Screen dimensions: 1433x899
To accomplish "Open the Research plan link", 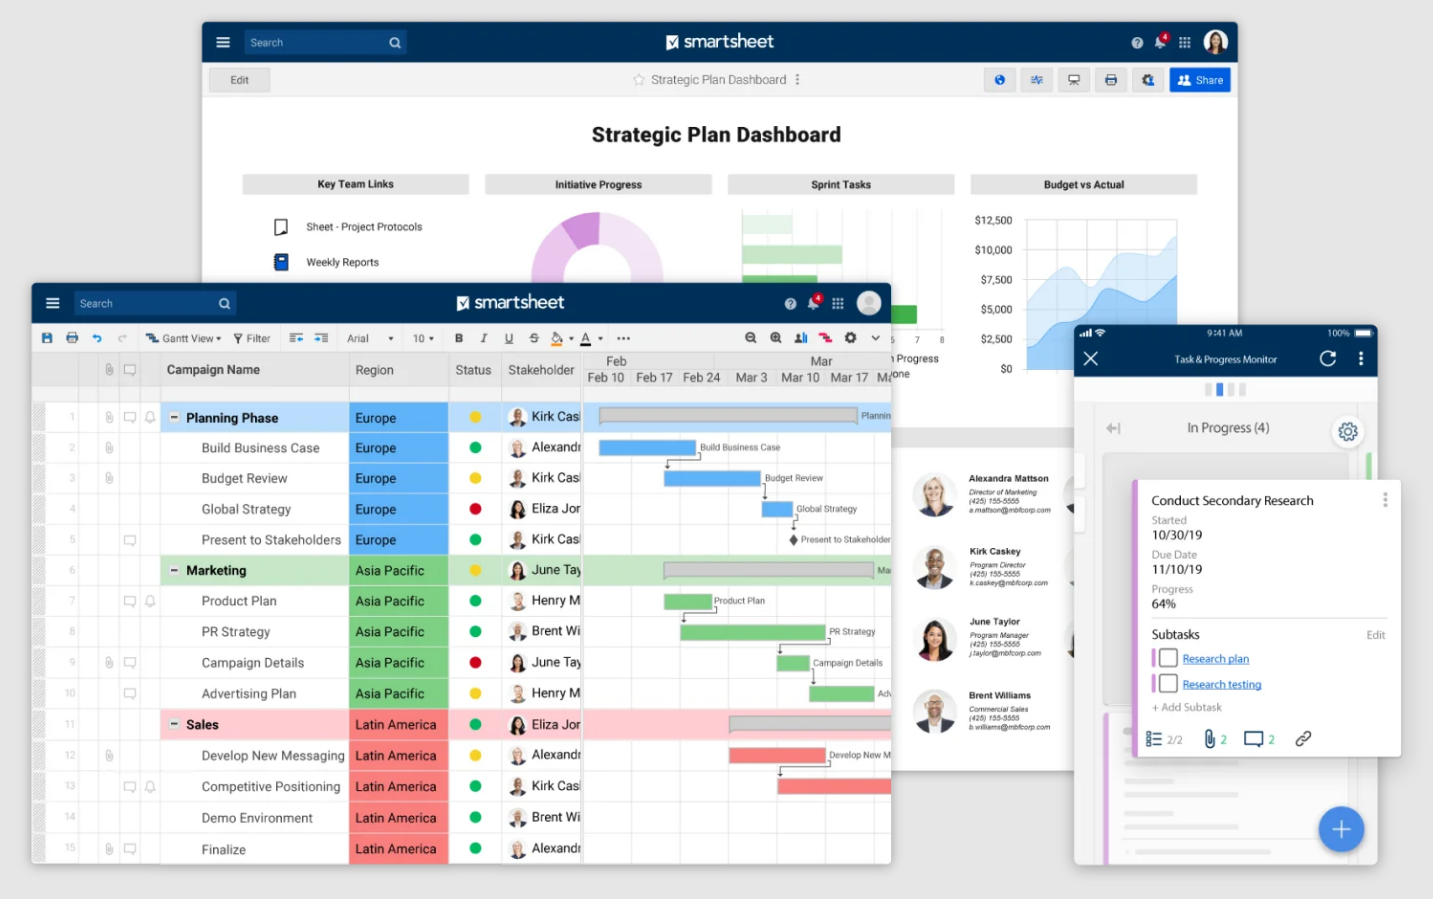I will coord(1215,659).
